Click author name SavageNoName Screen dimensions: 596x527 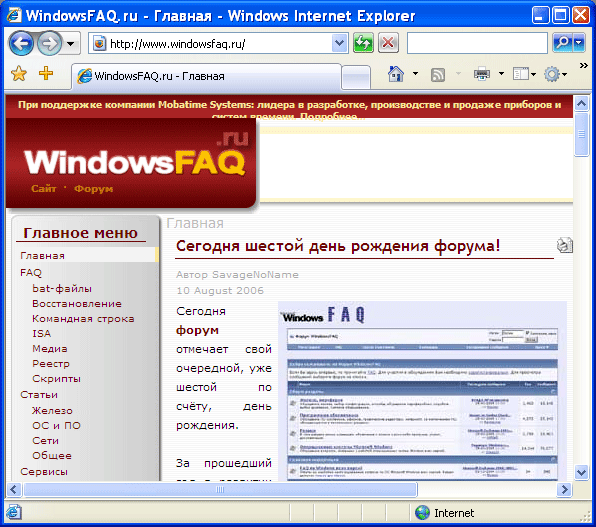click(x=255, y=275)
